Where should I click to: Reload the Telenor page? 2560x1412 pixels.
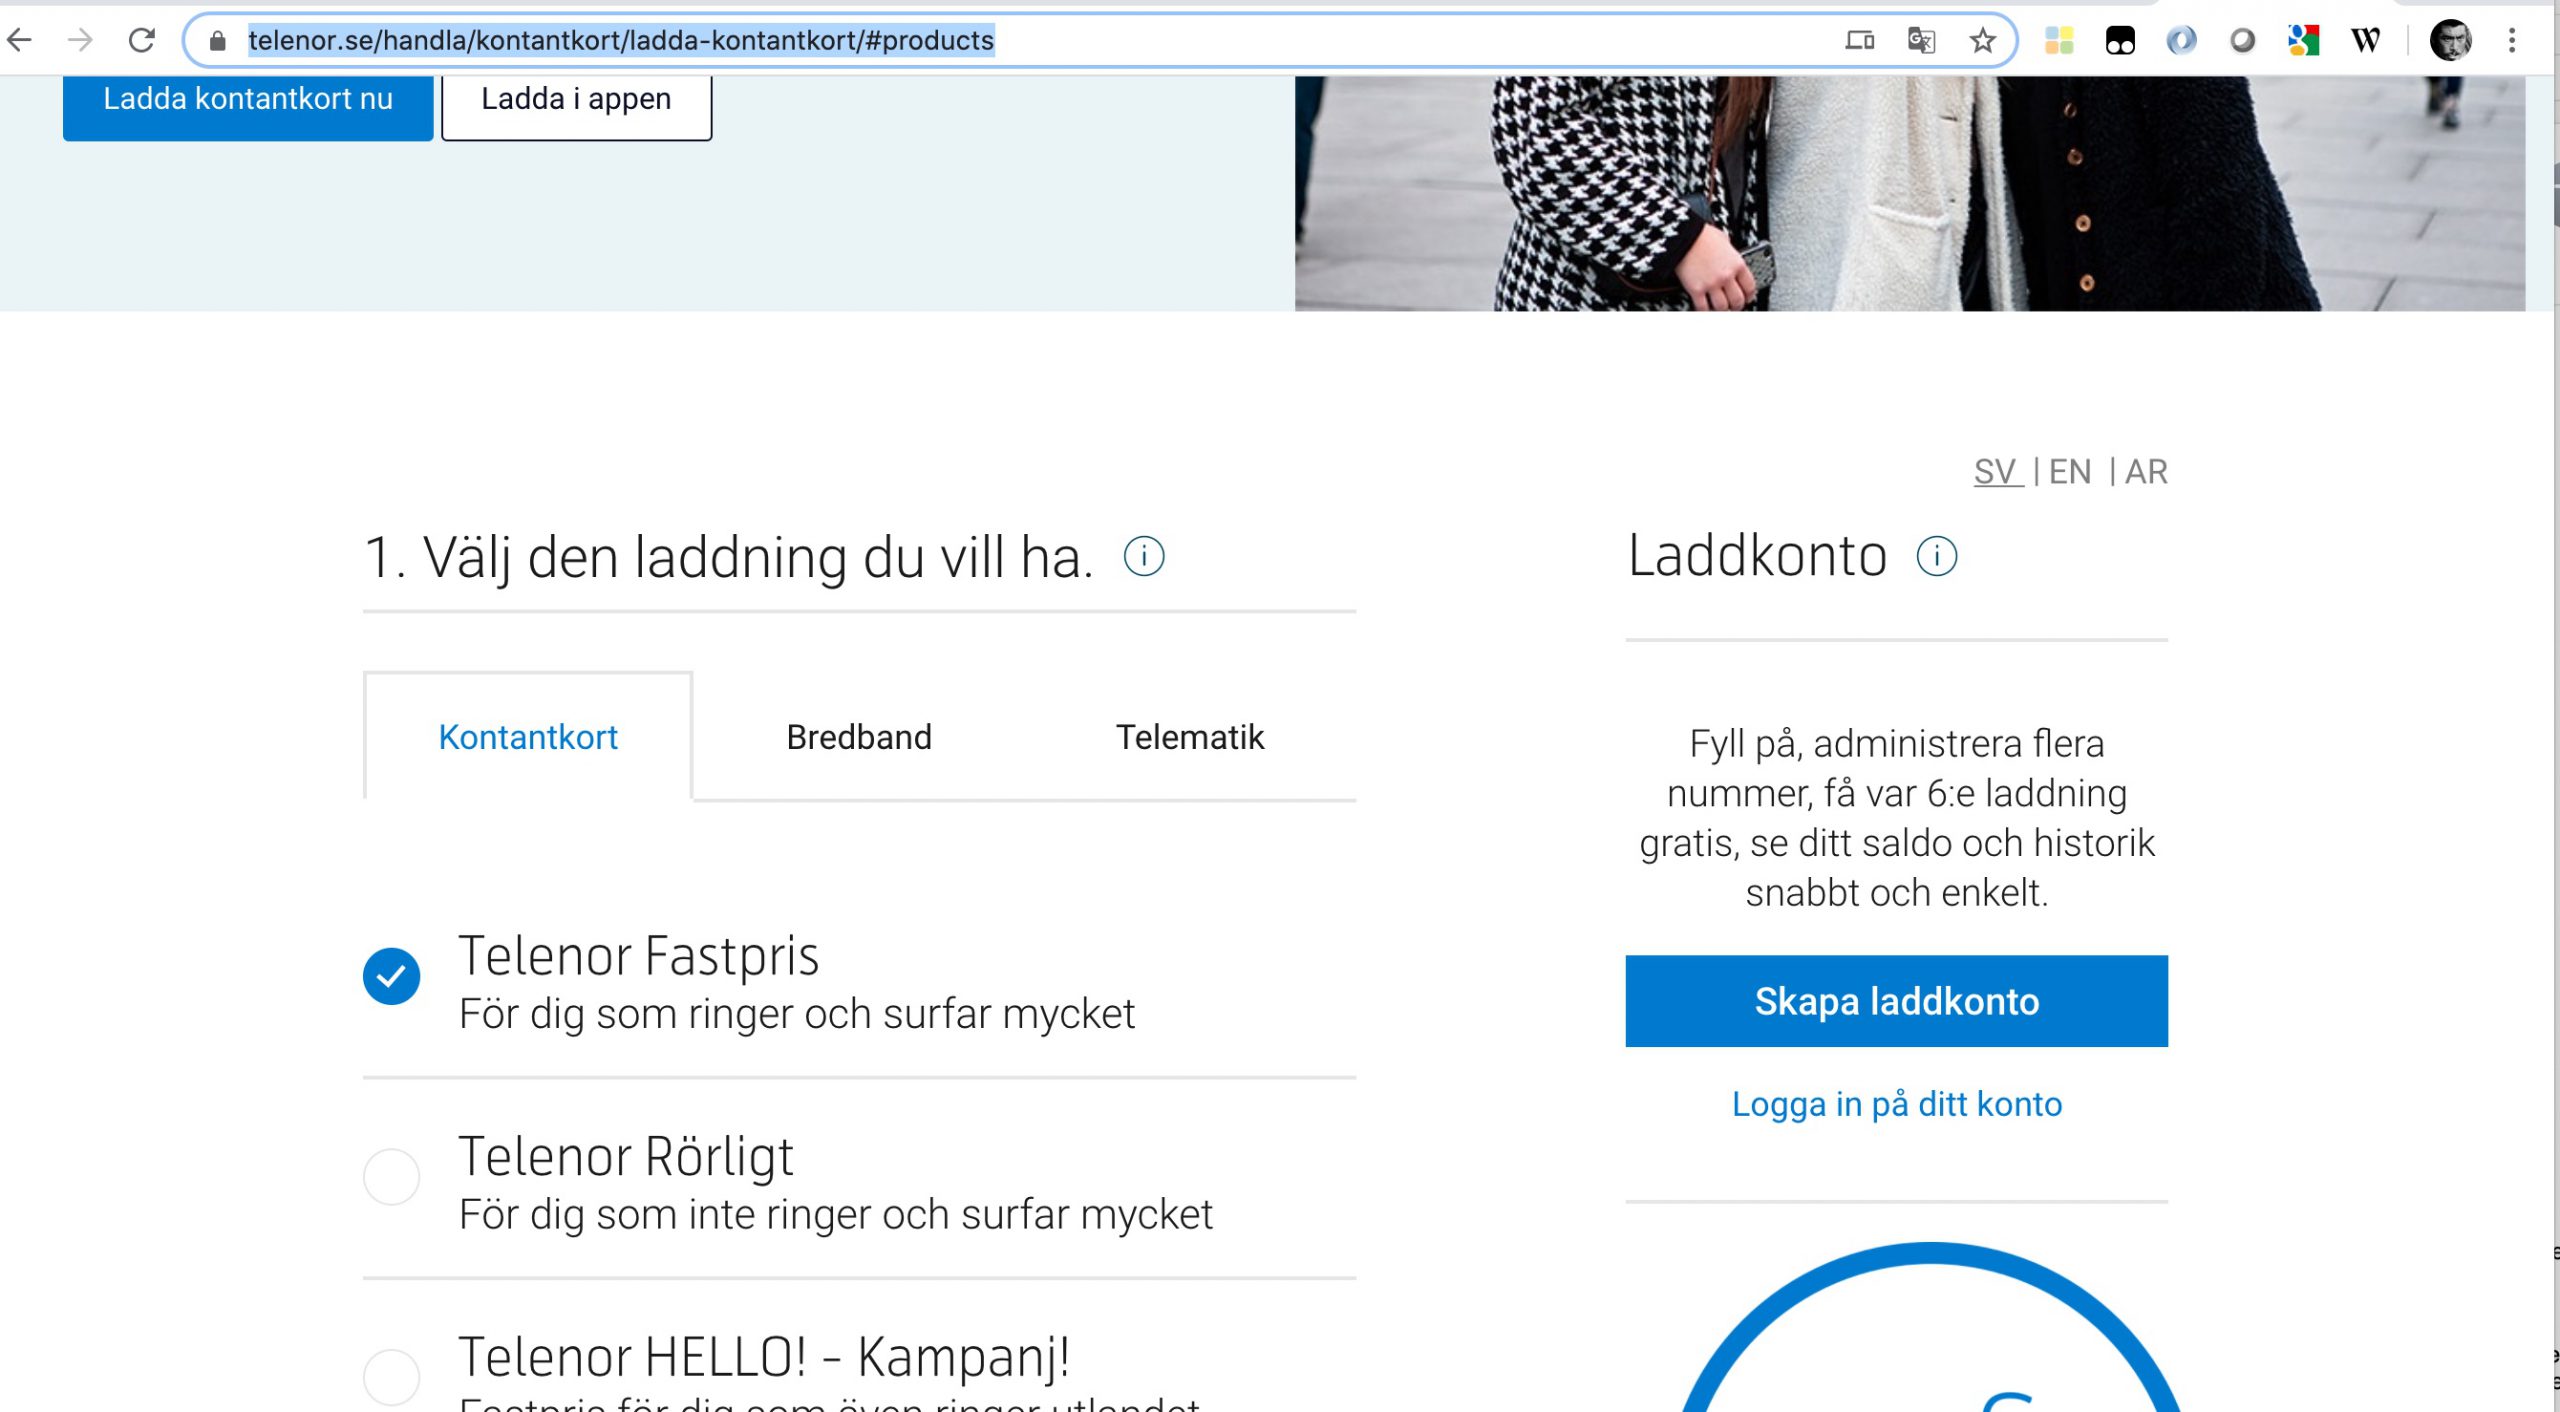[142, 40]
